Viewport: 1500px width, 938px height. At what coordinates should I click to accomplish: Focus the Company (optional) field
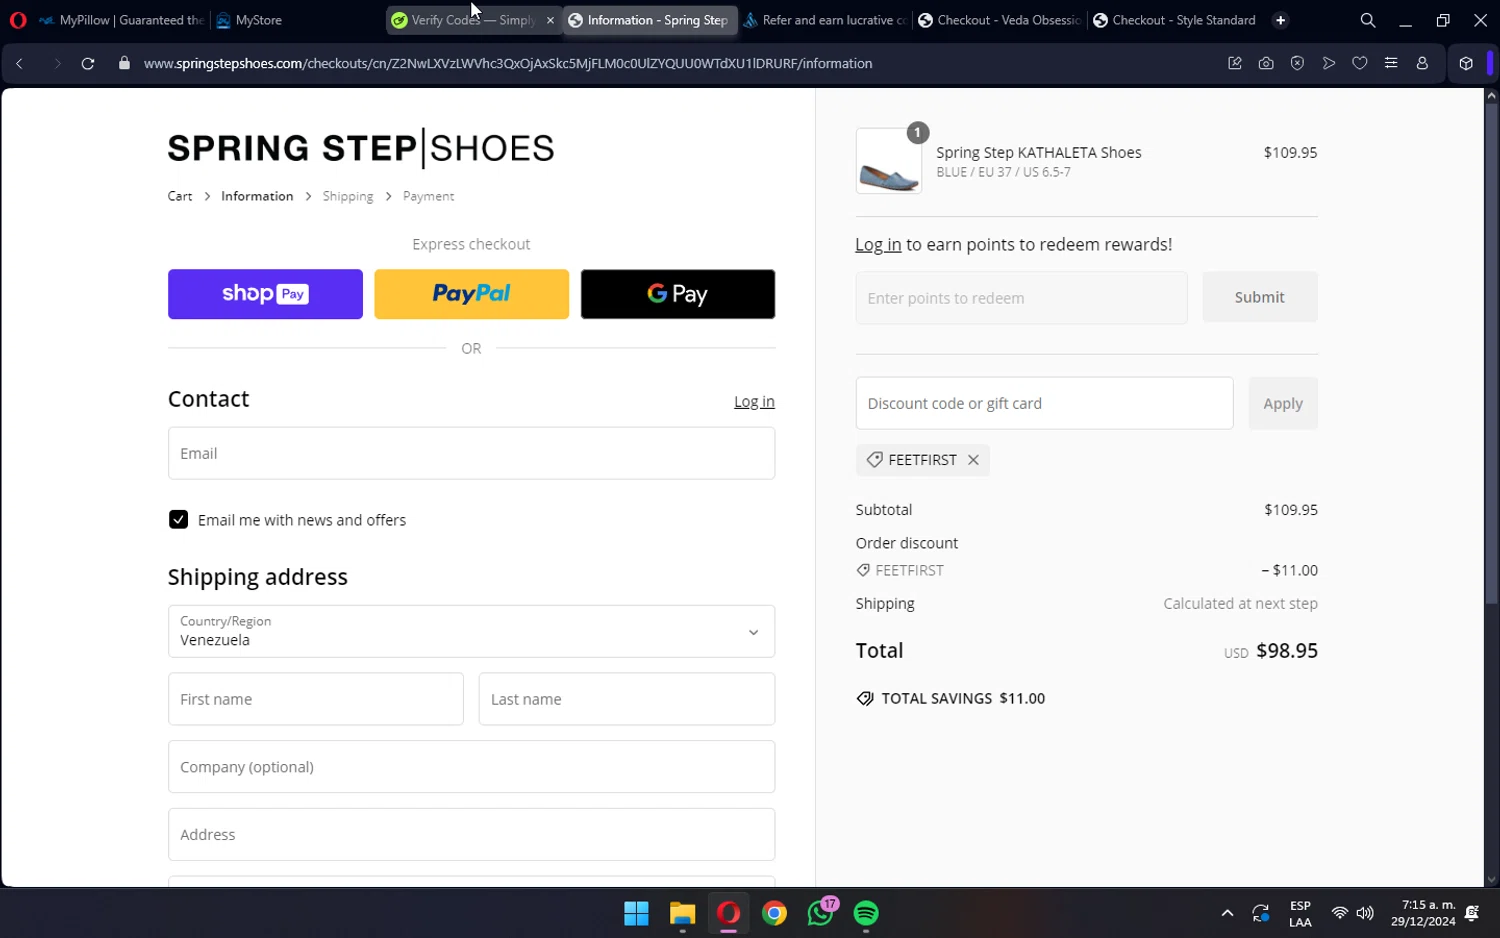(x=471, y=767)
